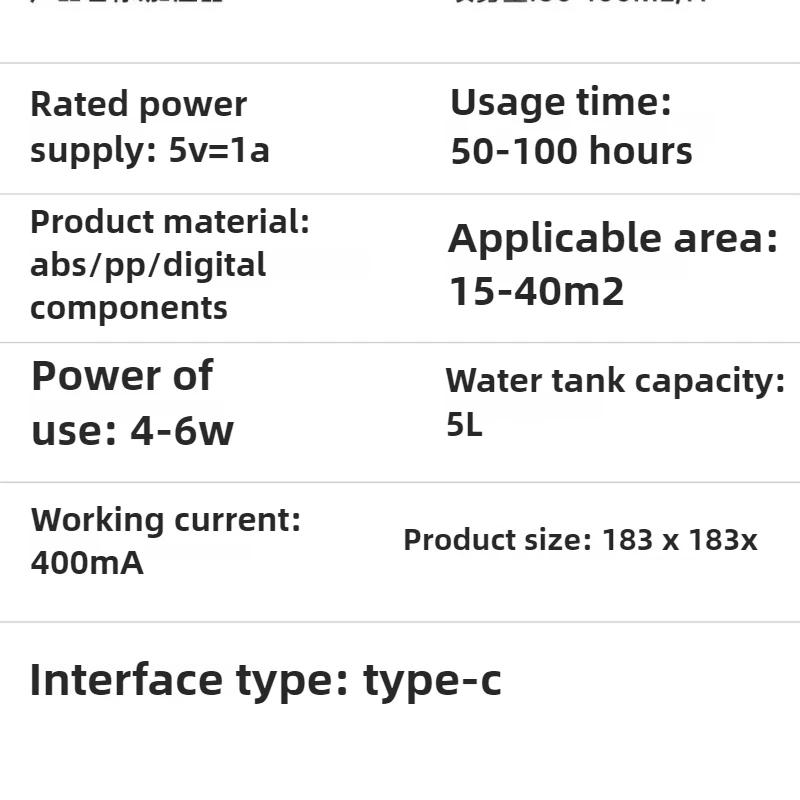Click the Product size label

497,540
